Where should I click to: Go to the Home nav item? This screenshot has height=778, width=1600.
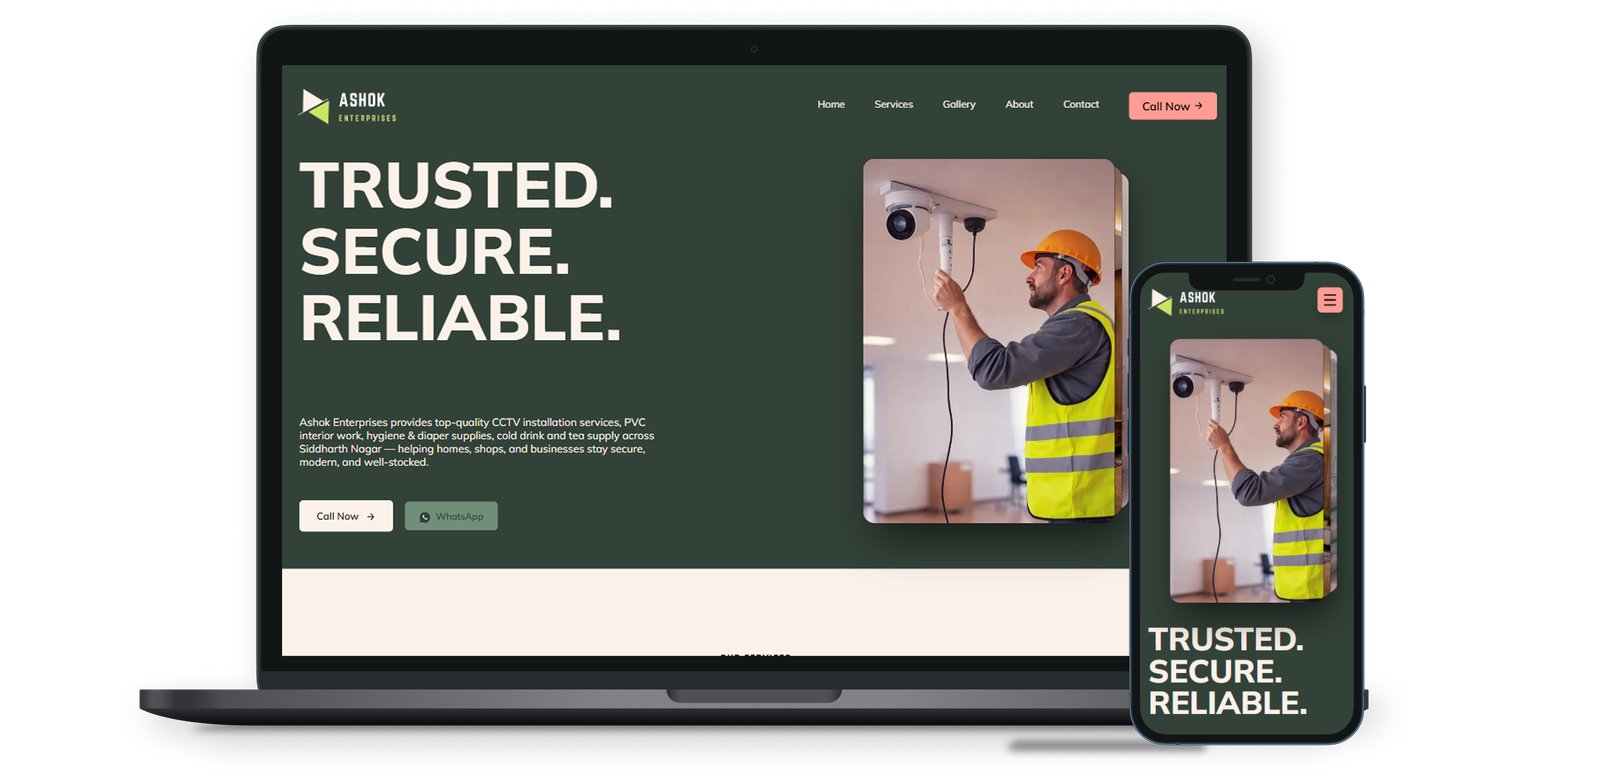(x=830, y=105)
